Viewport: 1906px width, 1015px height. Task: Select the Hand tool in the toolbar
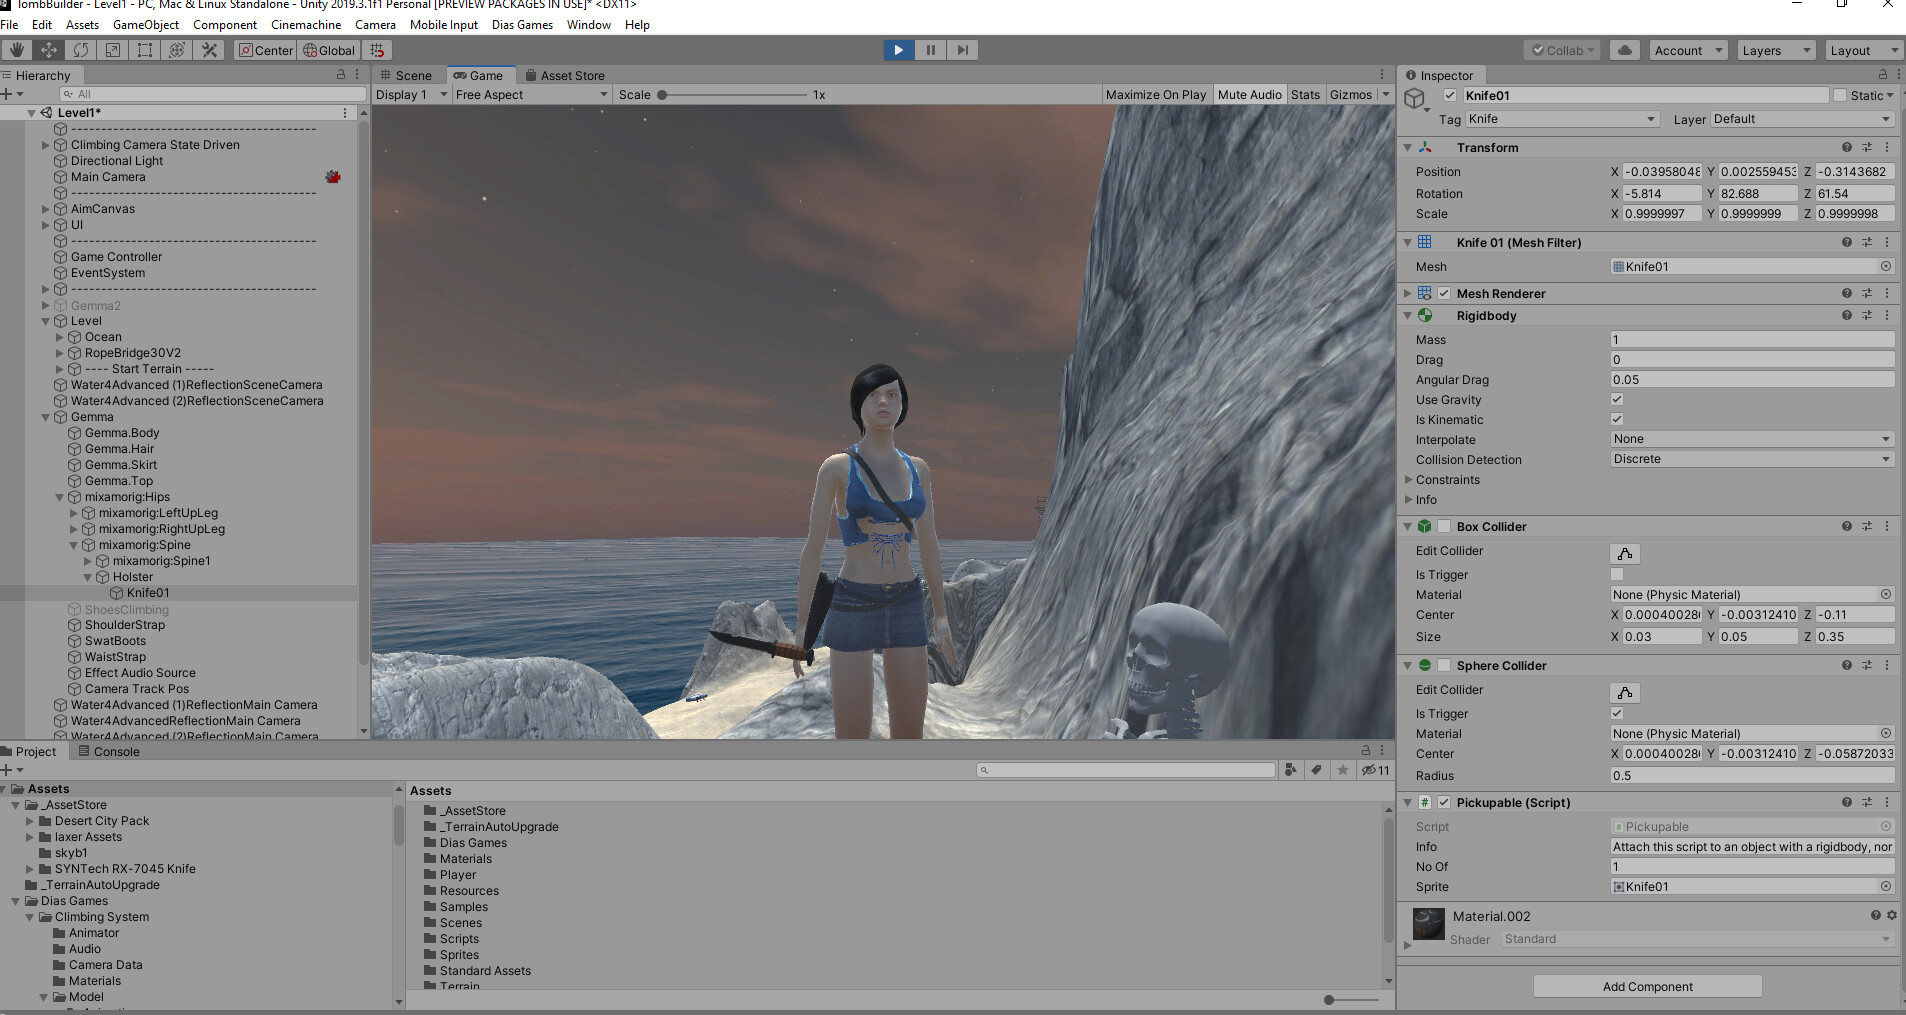click(x=15, y=49)
